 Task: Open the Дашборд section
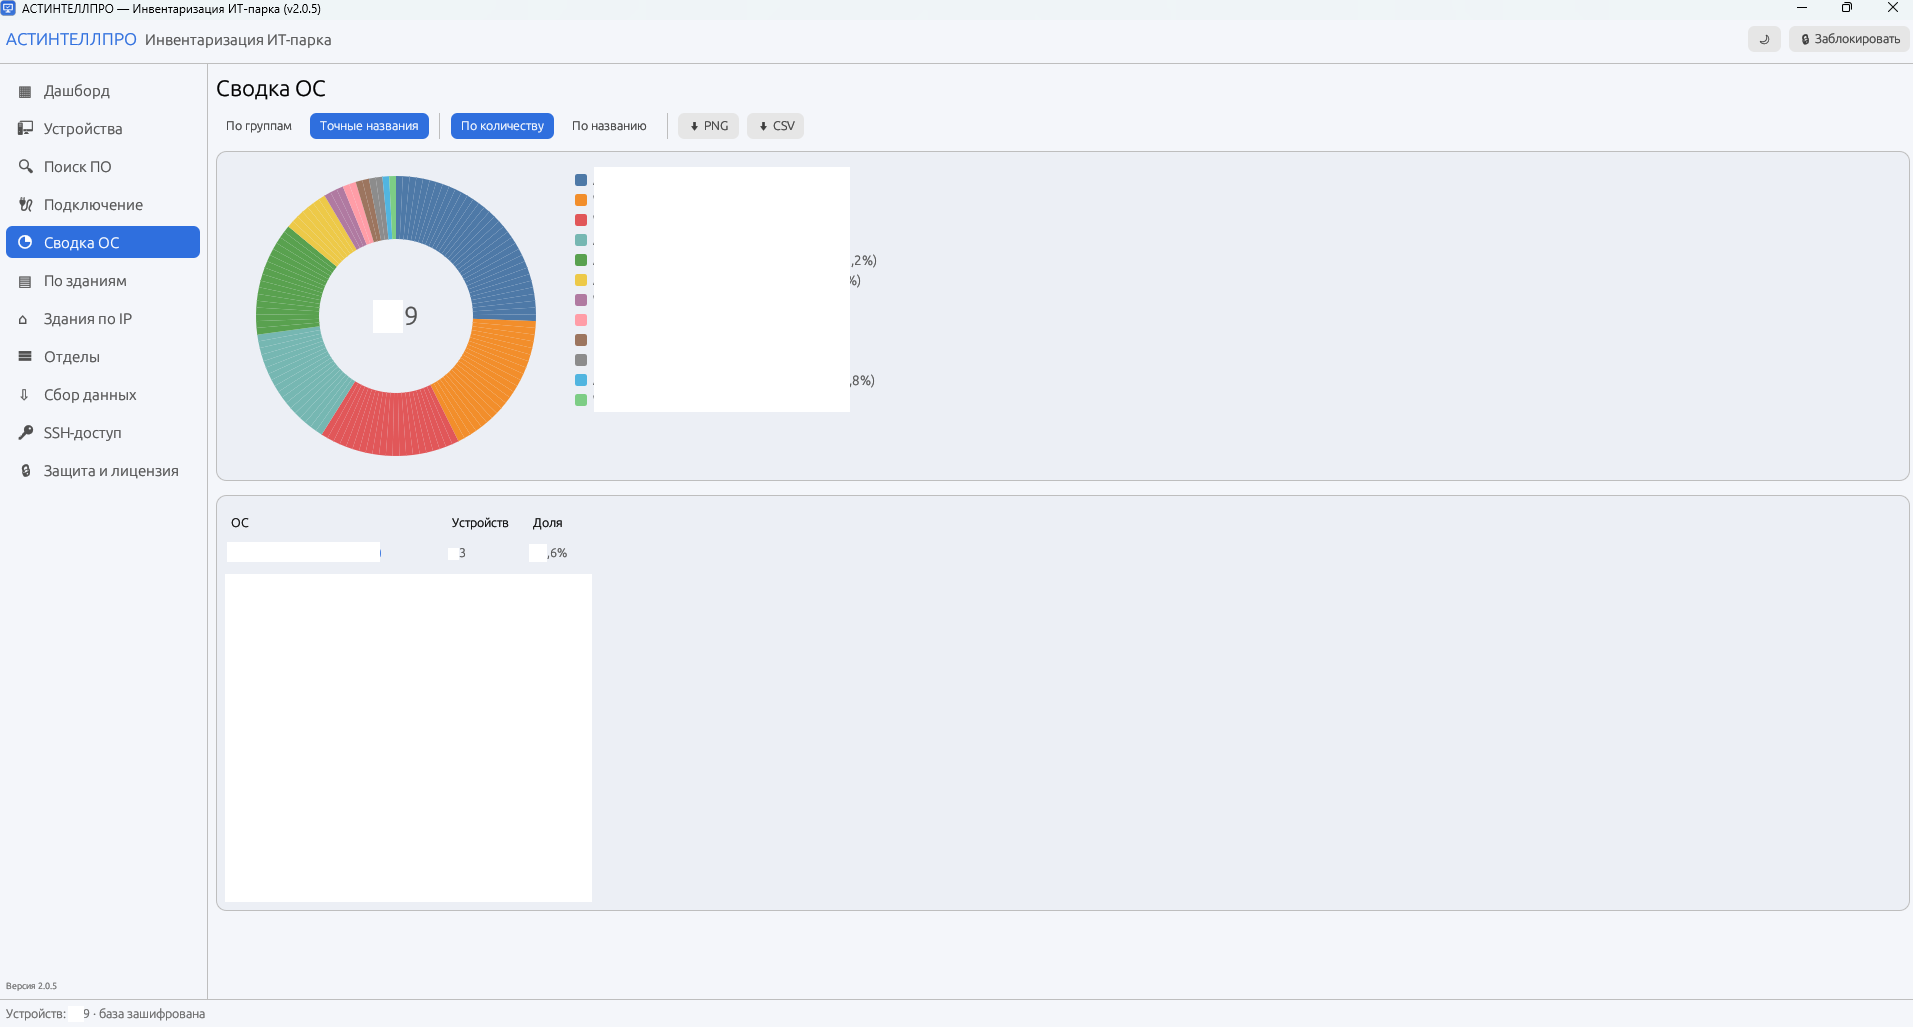pyautogui.click(x=103, y=91)
